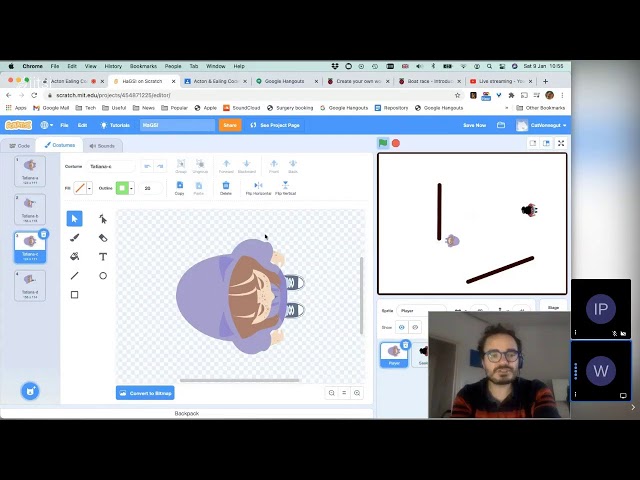The height and width of the screenshot is (480, 640).
Task: Move shape Backward one layer
Action: (247, 166)
